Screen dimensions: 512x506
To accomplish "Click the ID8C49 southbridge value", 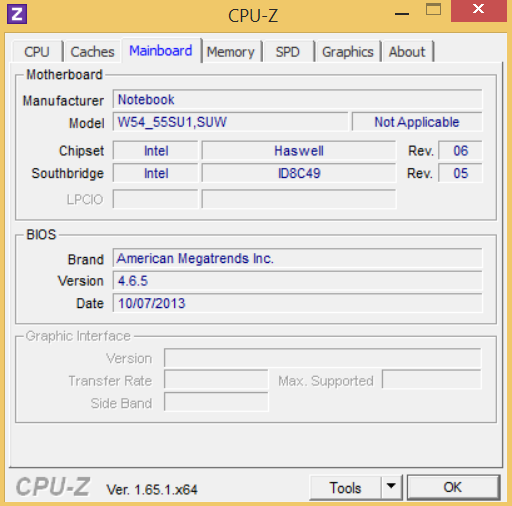I will tap(299, 173).
